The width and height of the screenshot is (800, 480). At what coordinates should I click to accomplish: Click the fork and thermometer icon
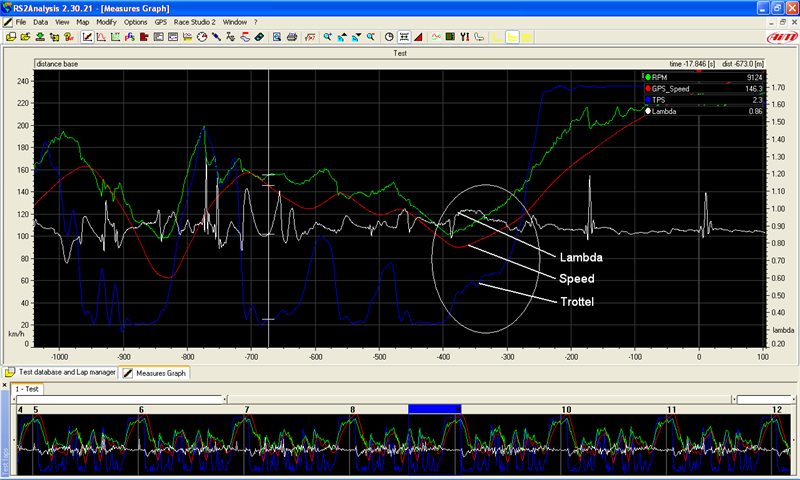[x=464, y=37]
